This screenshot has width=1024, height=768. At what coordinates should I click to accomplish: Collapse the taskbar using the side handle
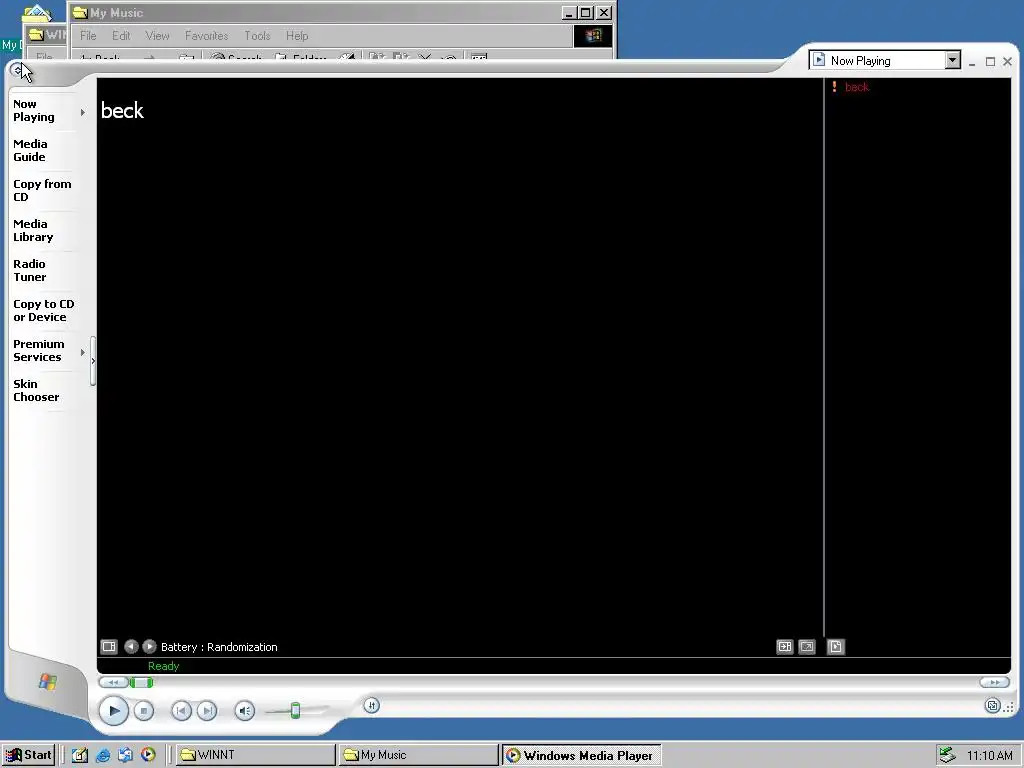click(x=93, y=360)
